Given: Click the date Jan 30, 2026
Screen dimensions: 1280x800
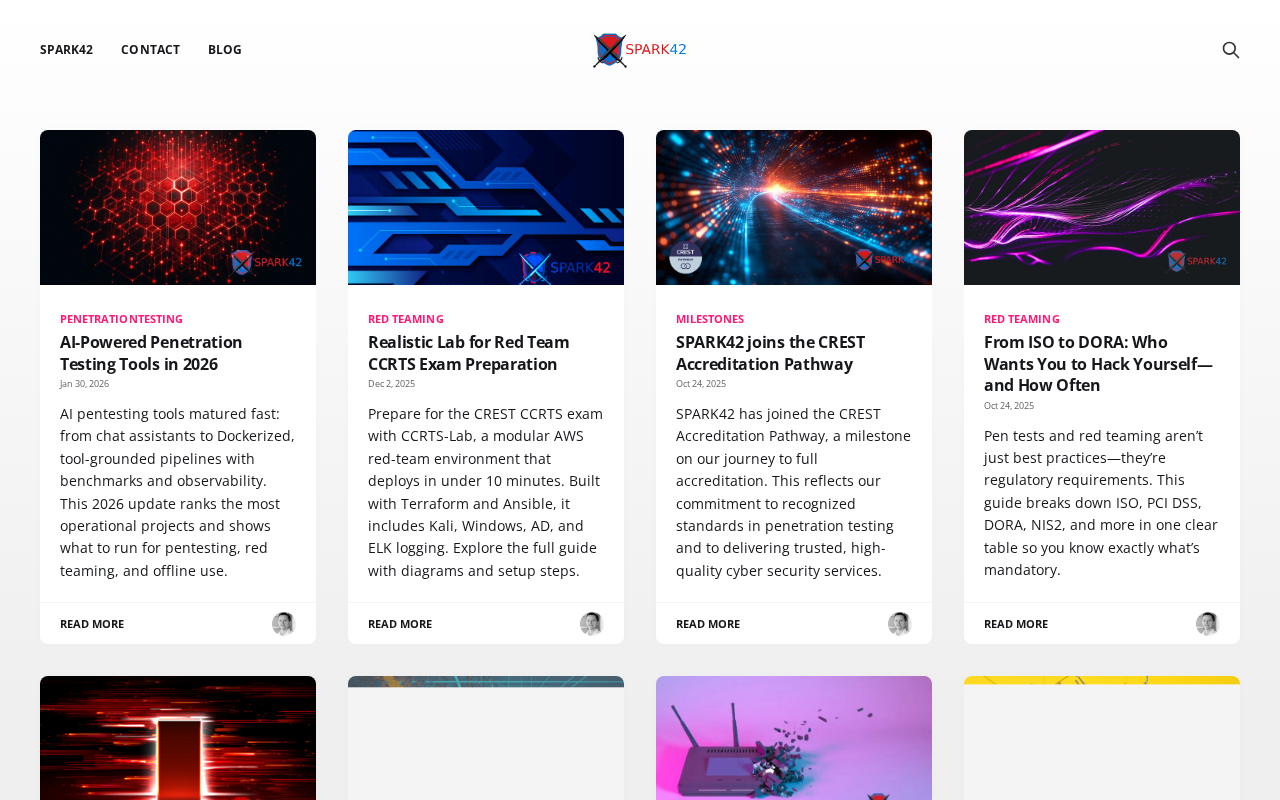Looking at the screenshot, I should pyautogui.click(x=85, y=384).
